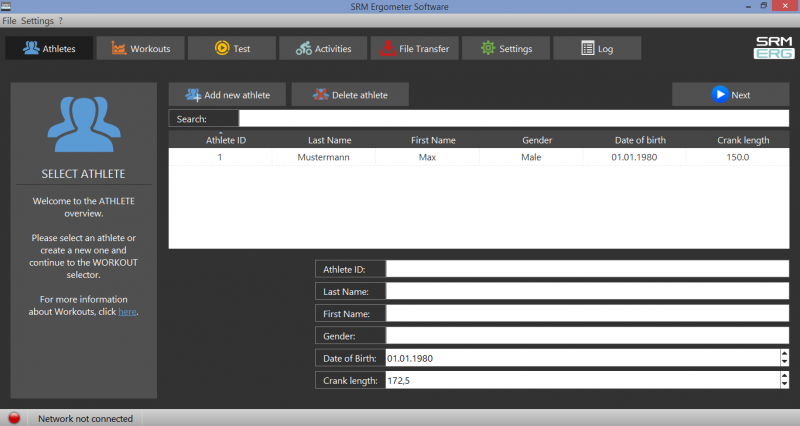Sort by First Name column header
800x426 pixels.
click(428, 140)
